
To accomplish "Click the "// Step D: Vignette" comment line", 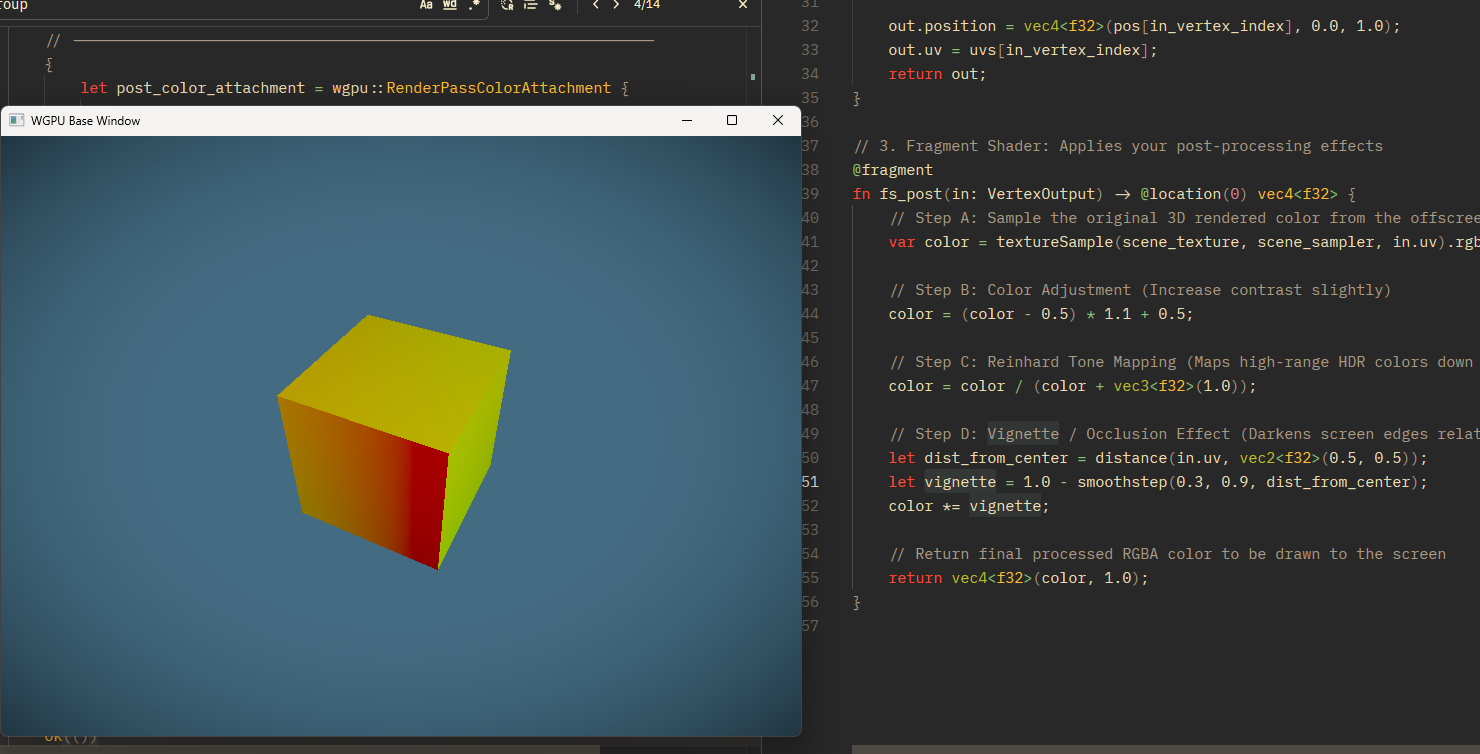I will click(x=1184, y=434).
